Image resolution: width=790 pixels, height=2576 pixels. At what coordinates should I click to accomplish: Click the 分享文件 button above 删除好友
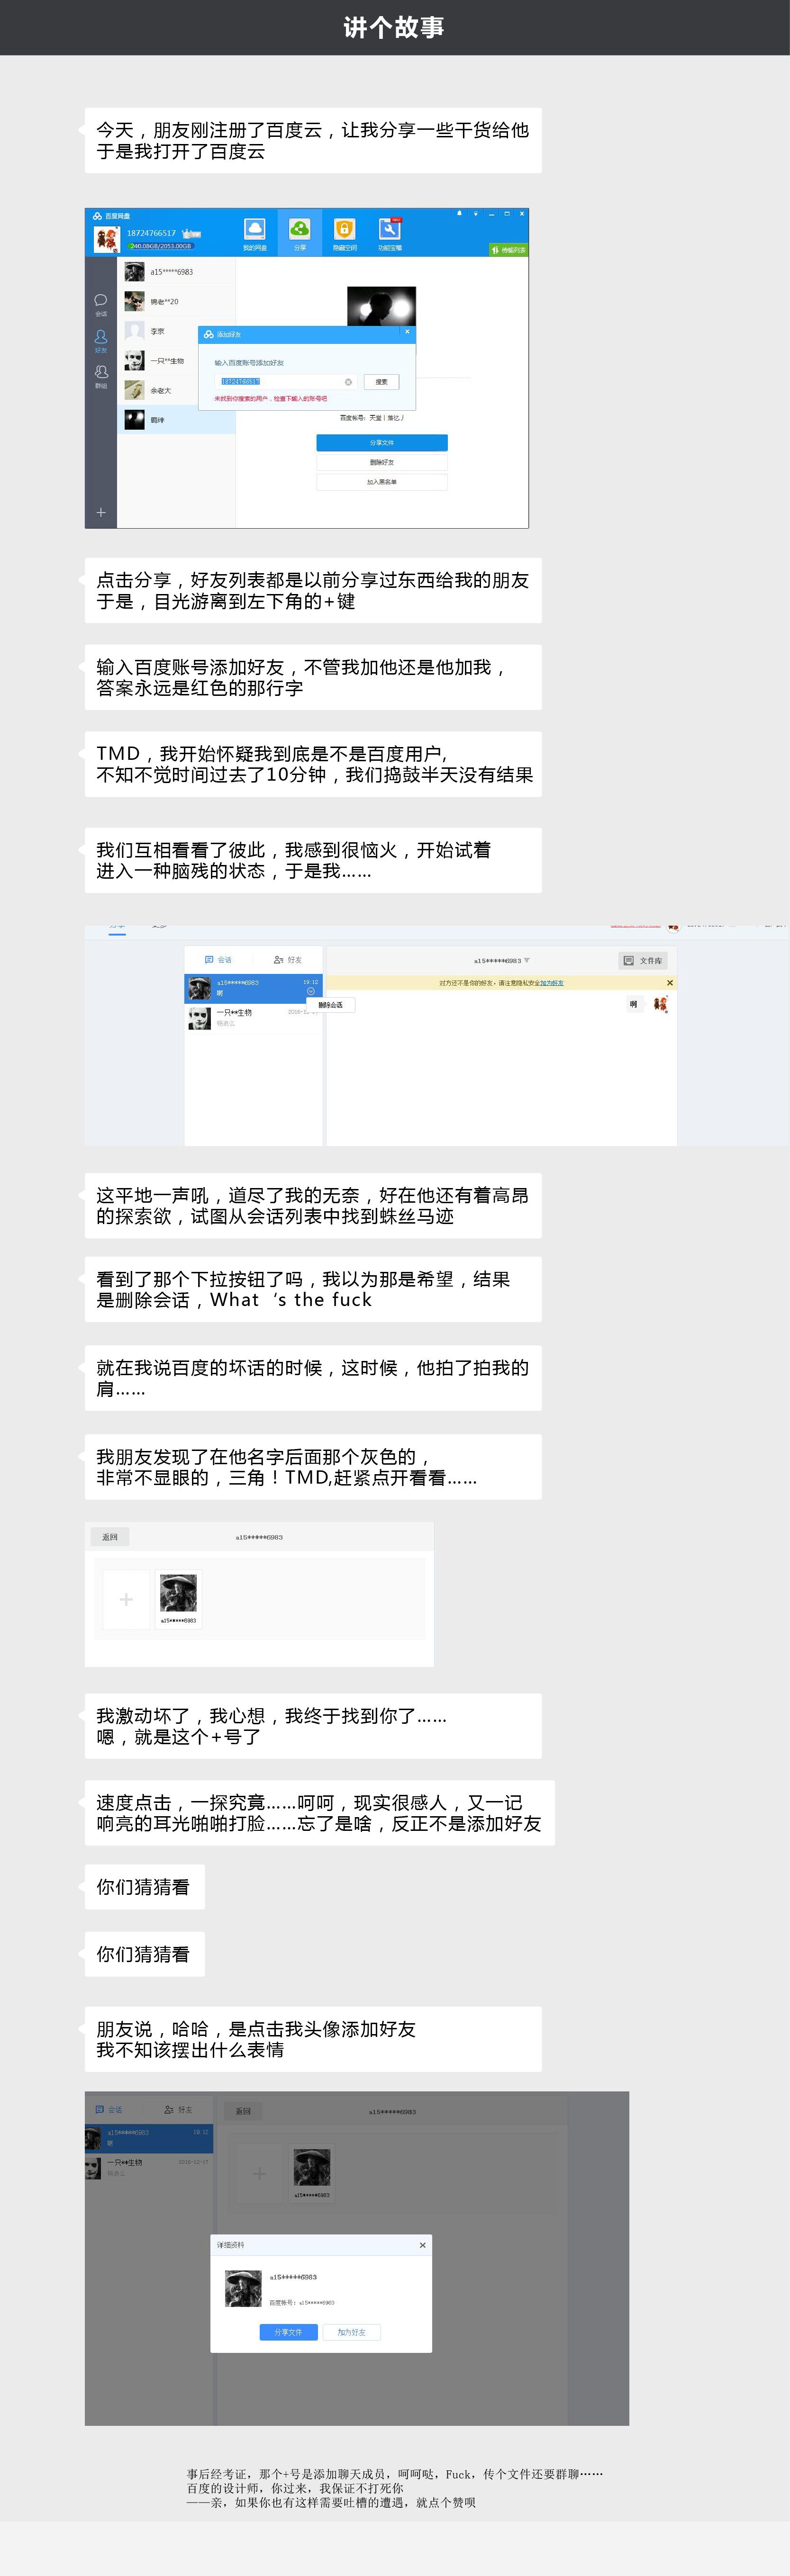tap(382, 443)
